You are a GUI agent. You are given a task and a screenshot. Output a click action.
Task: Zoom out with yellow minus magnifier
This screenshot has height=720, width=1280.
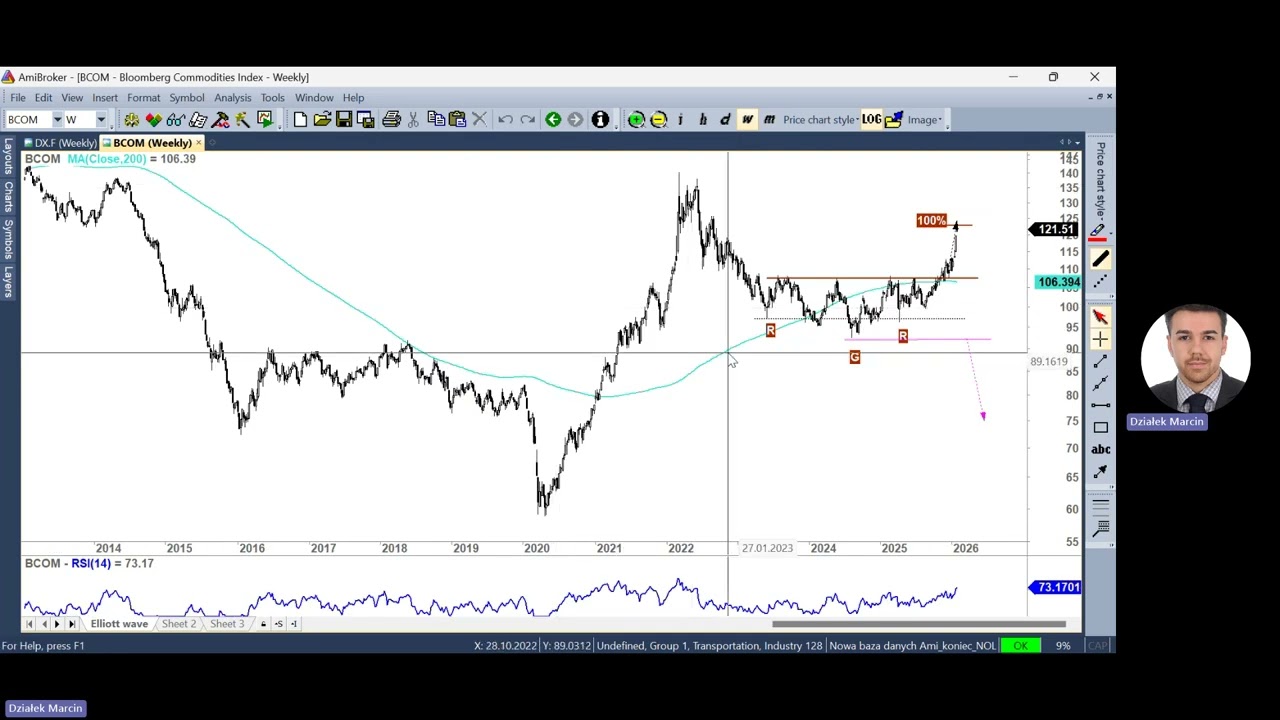[x=658, y=120]
